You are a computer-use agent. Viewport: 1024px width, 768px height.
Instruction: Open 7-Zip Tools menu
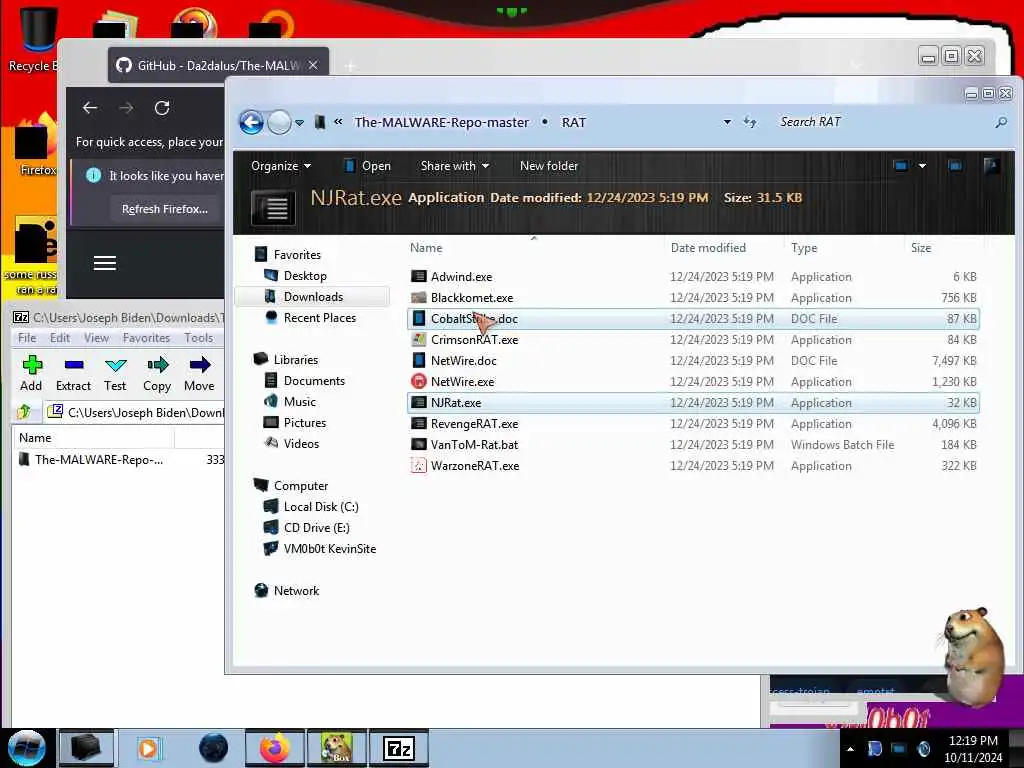[199, 338]
